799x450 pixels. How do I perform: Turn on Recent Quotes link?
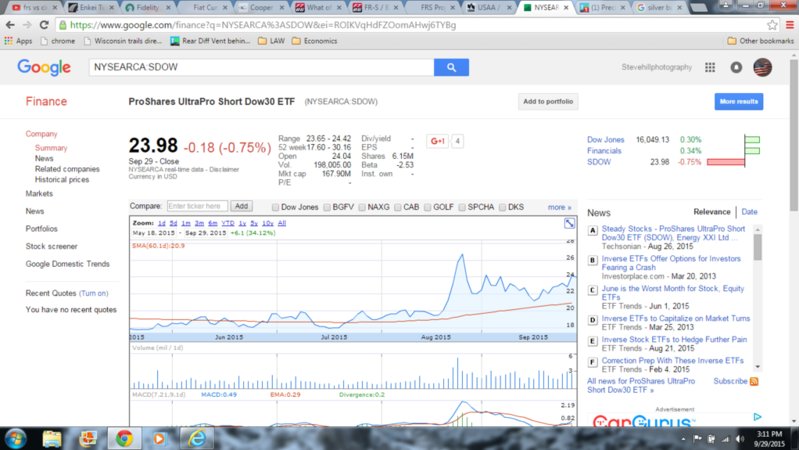(93, 293)
